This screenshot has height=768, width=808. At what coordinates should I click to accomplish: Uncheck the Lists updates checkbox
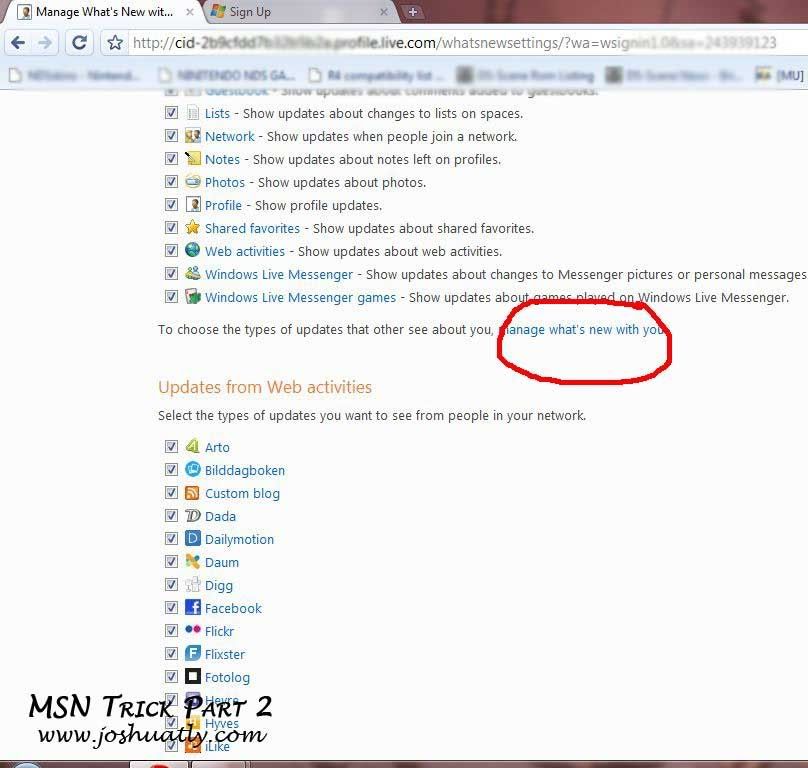[x=171, y=112]
